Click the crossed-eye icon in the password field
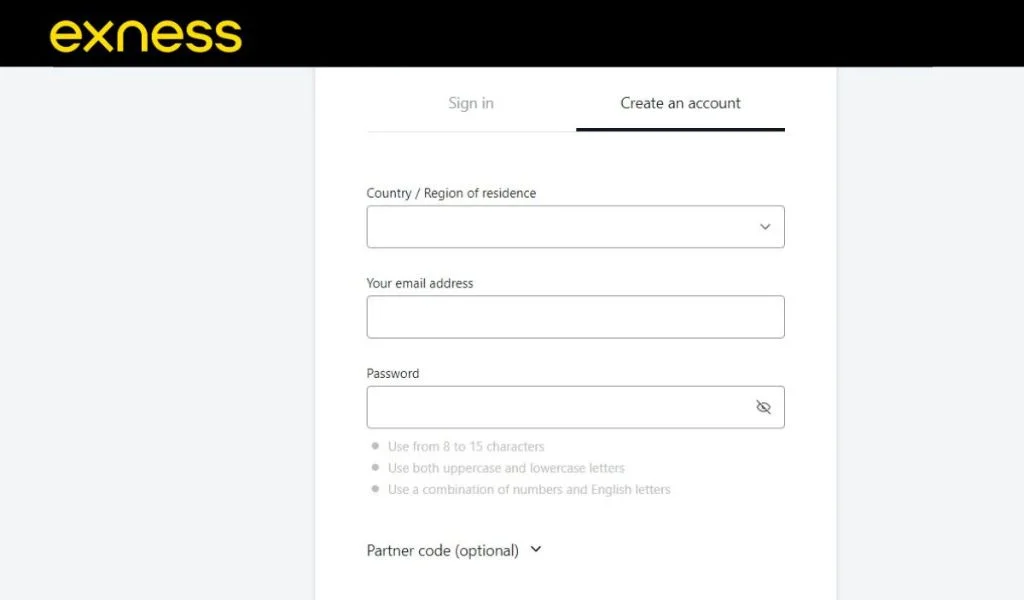Viewport: 1024px width, 600px height. [763, 406]
